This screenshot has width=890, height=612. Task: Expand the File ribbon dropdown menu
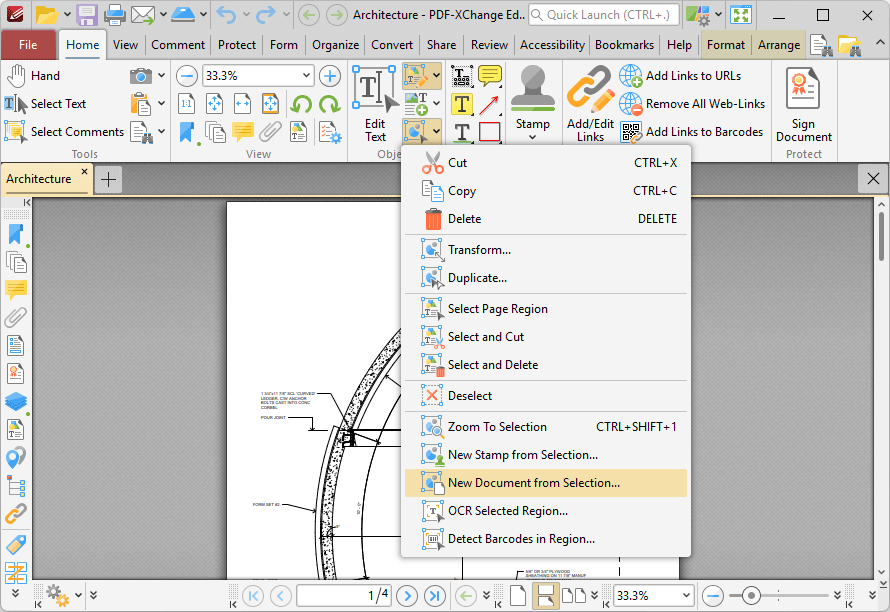tap(29, 45)
